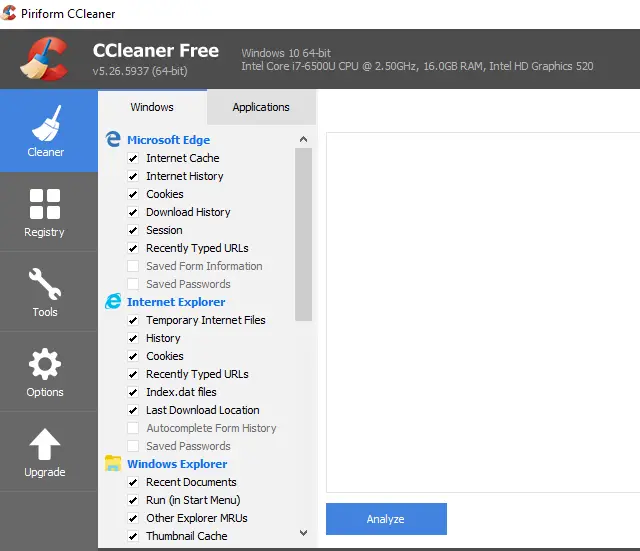The height and width of the screenshot is (551, 640).
Task: Click the empty analysis results pane
Action: (483, 312)
